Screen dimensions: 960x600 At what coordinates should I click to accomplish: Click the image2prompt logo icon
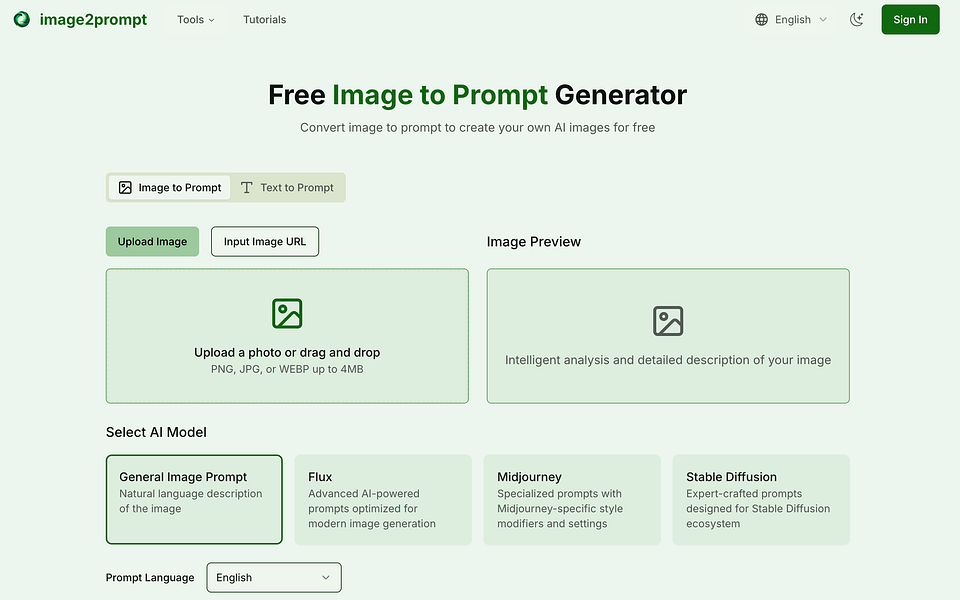(x=22, y=20)
